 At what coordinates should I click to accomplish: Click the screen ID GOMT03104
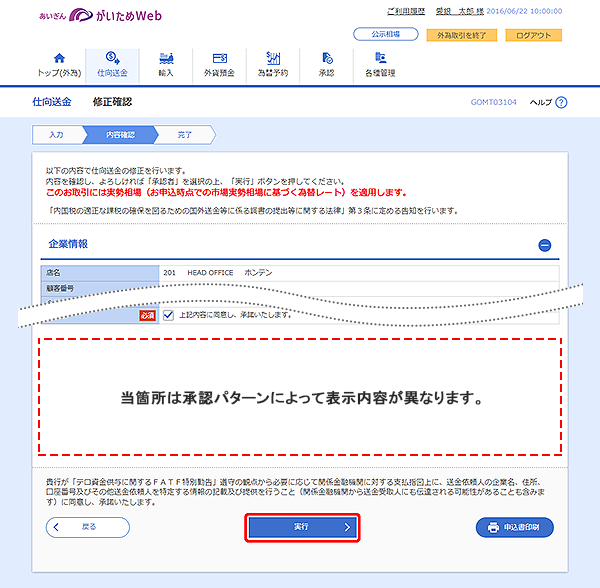pos(493,102)
